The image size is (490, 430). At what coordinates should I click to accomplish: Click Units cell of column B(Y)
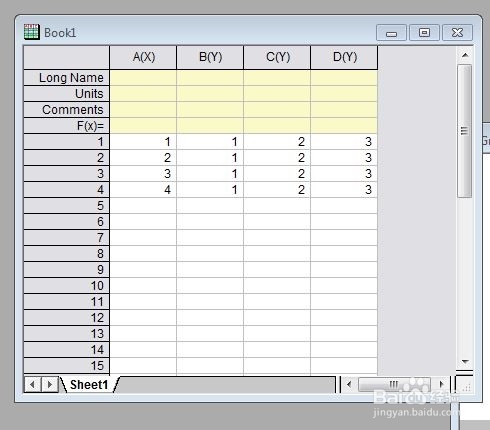pos(210,94)
